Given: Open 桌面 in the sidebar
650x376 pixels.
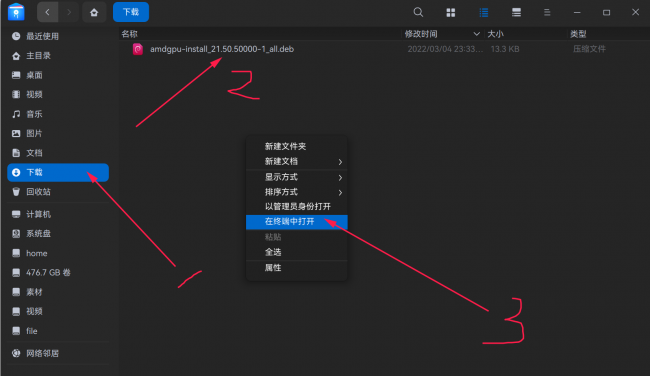Looking at the screenshot, I should pyautogui.click(x=58, y=75).
